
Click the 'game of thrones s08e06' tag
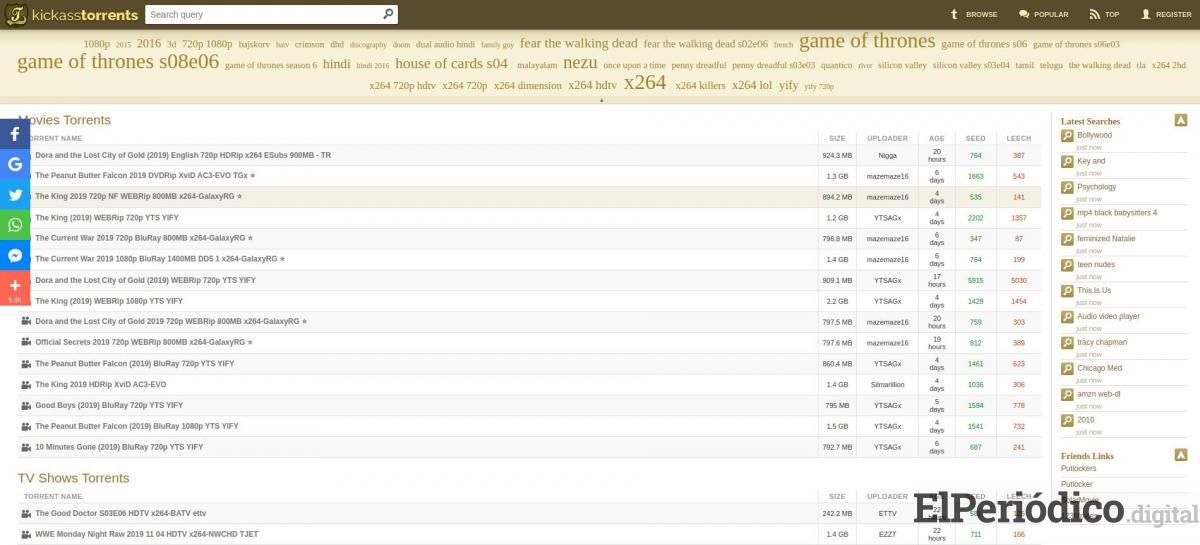[x=118, y=62]
